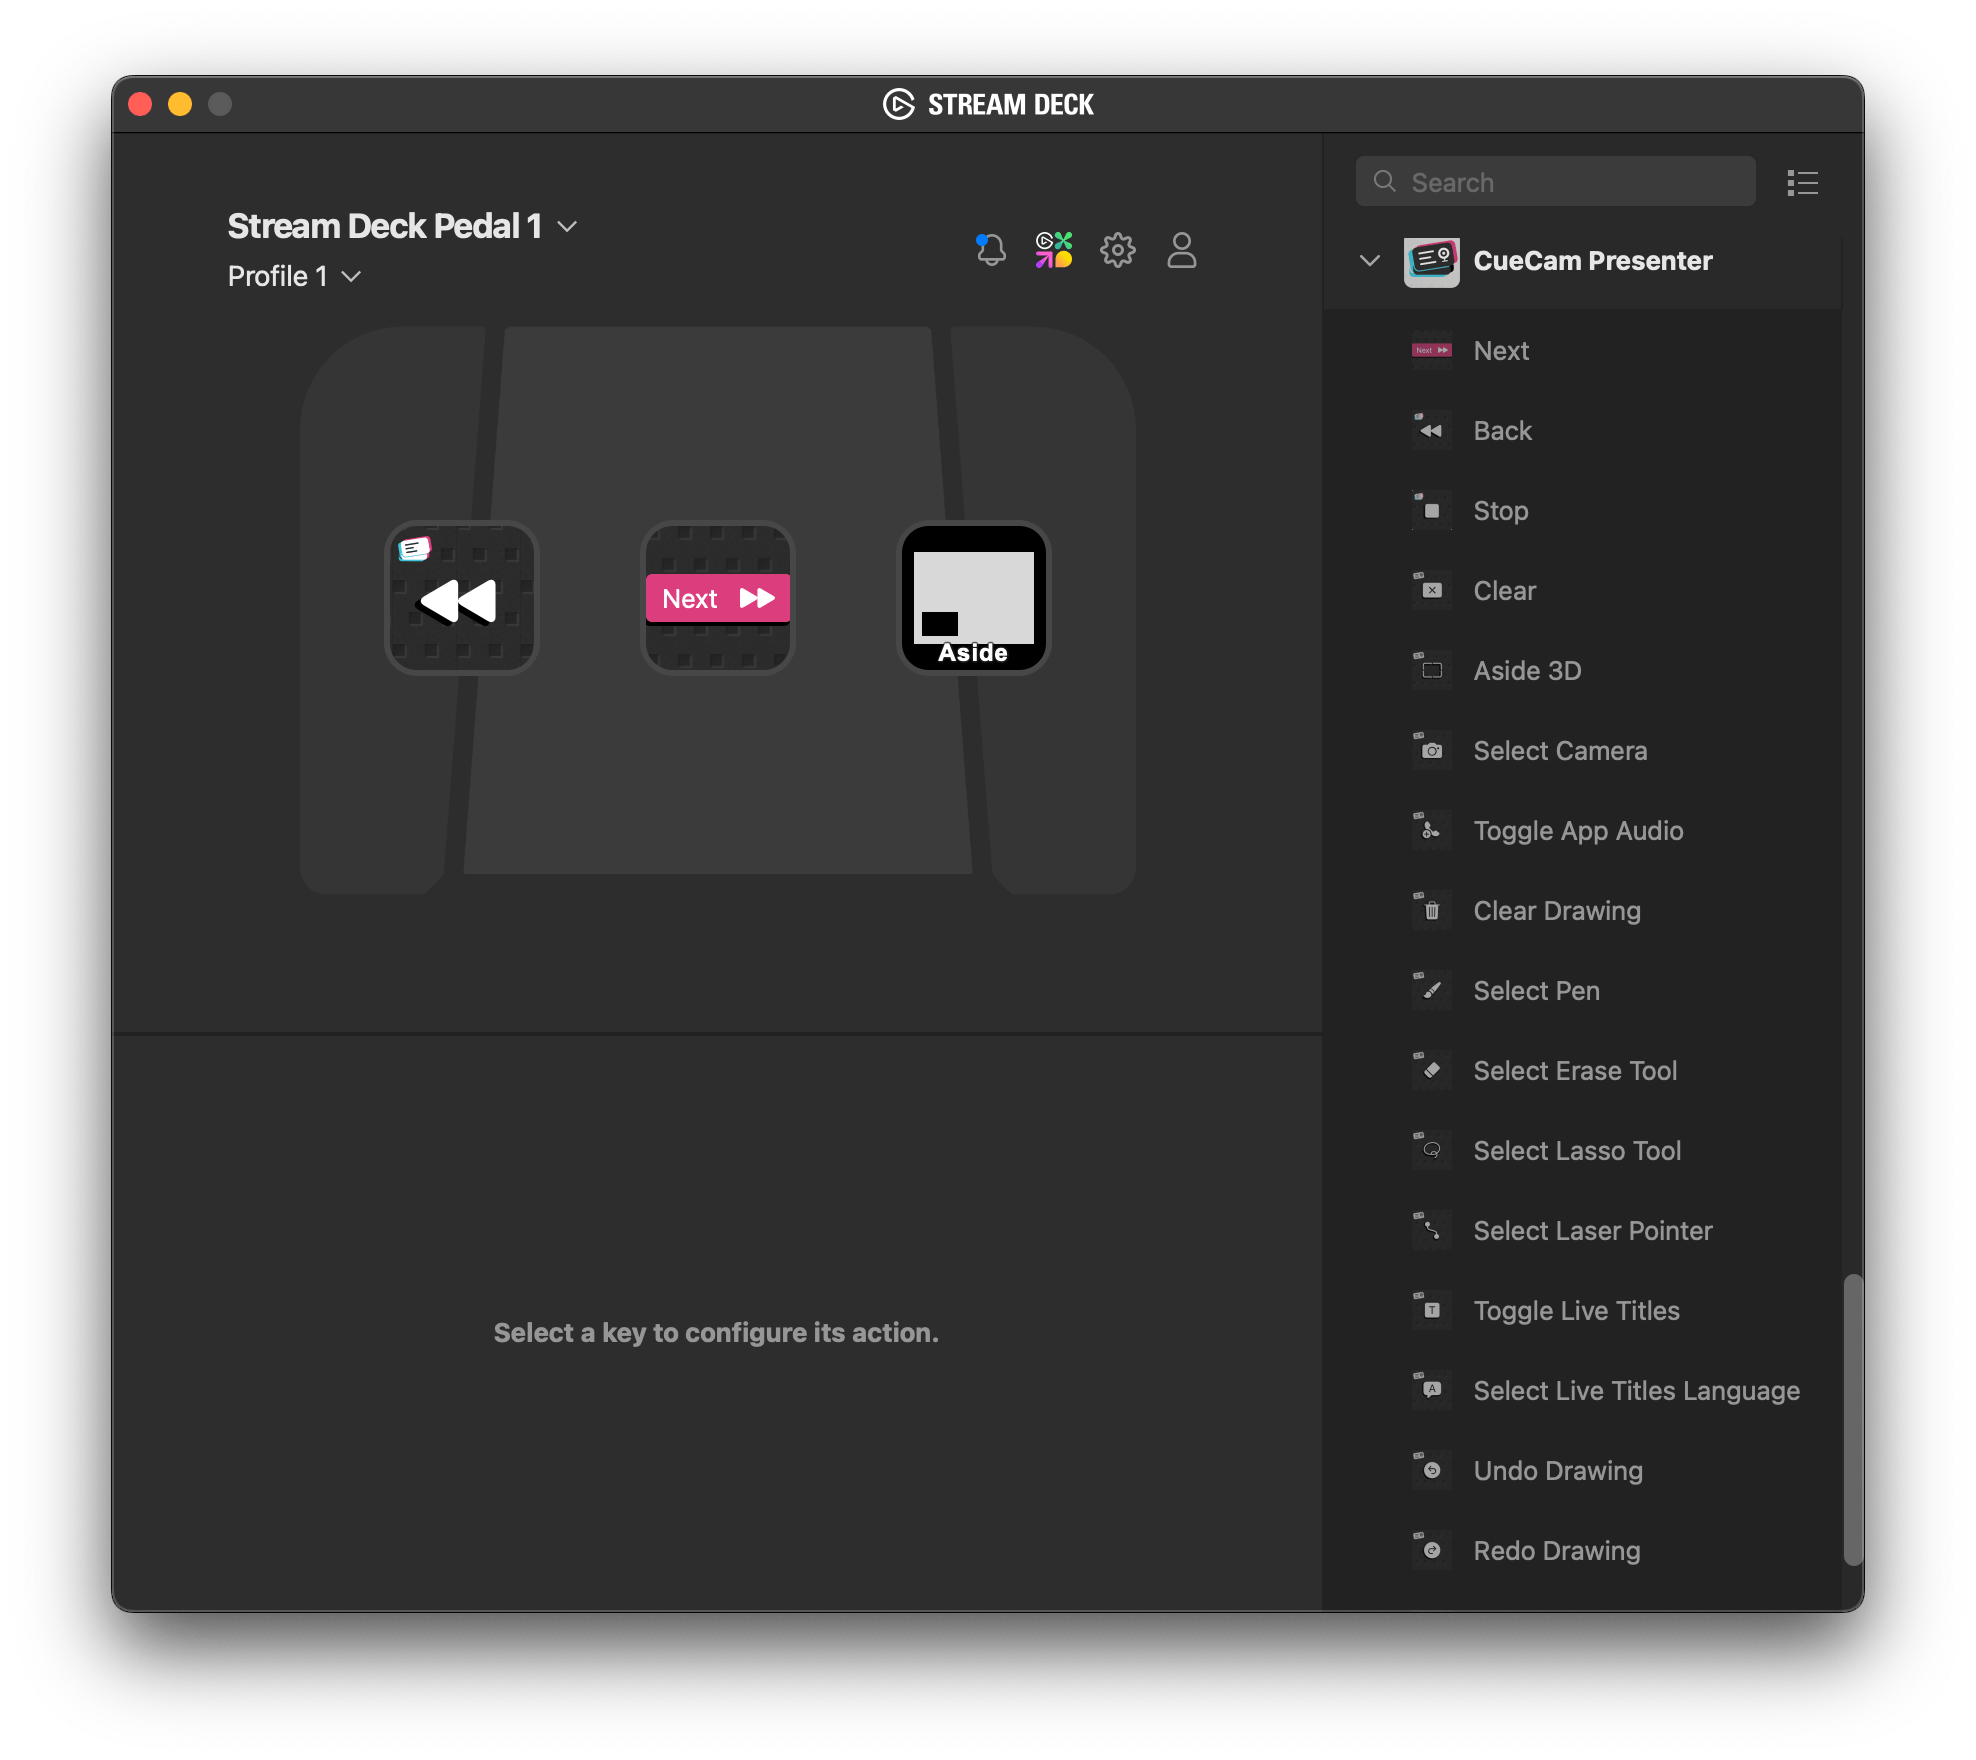Click the Toggle App Audio icon

1432,831
